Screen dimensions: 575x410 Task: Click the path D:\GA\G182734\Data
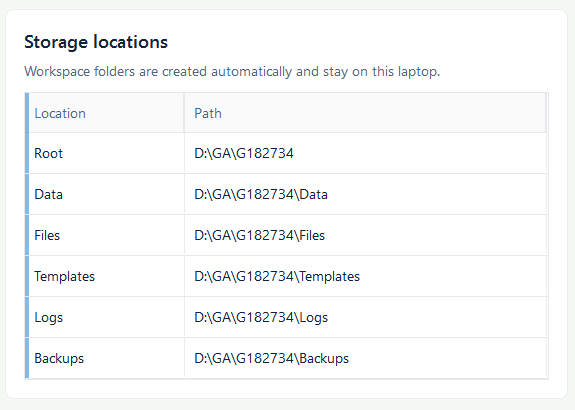point(261,194)
